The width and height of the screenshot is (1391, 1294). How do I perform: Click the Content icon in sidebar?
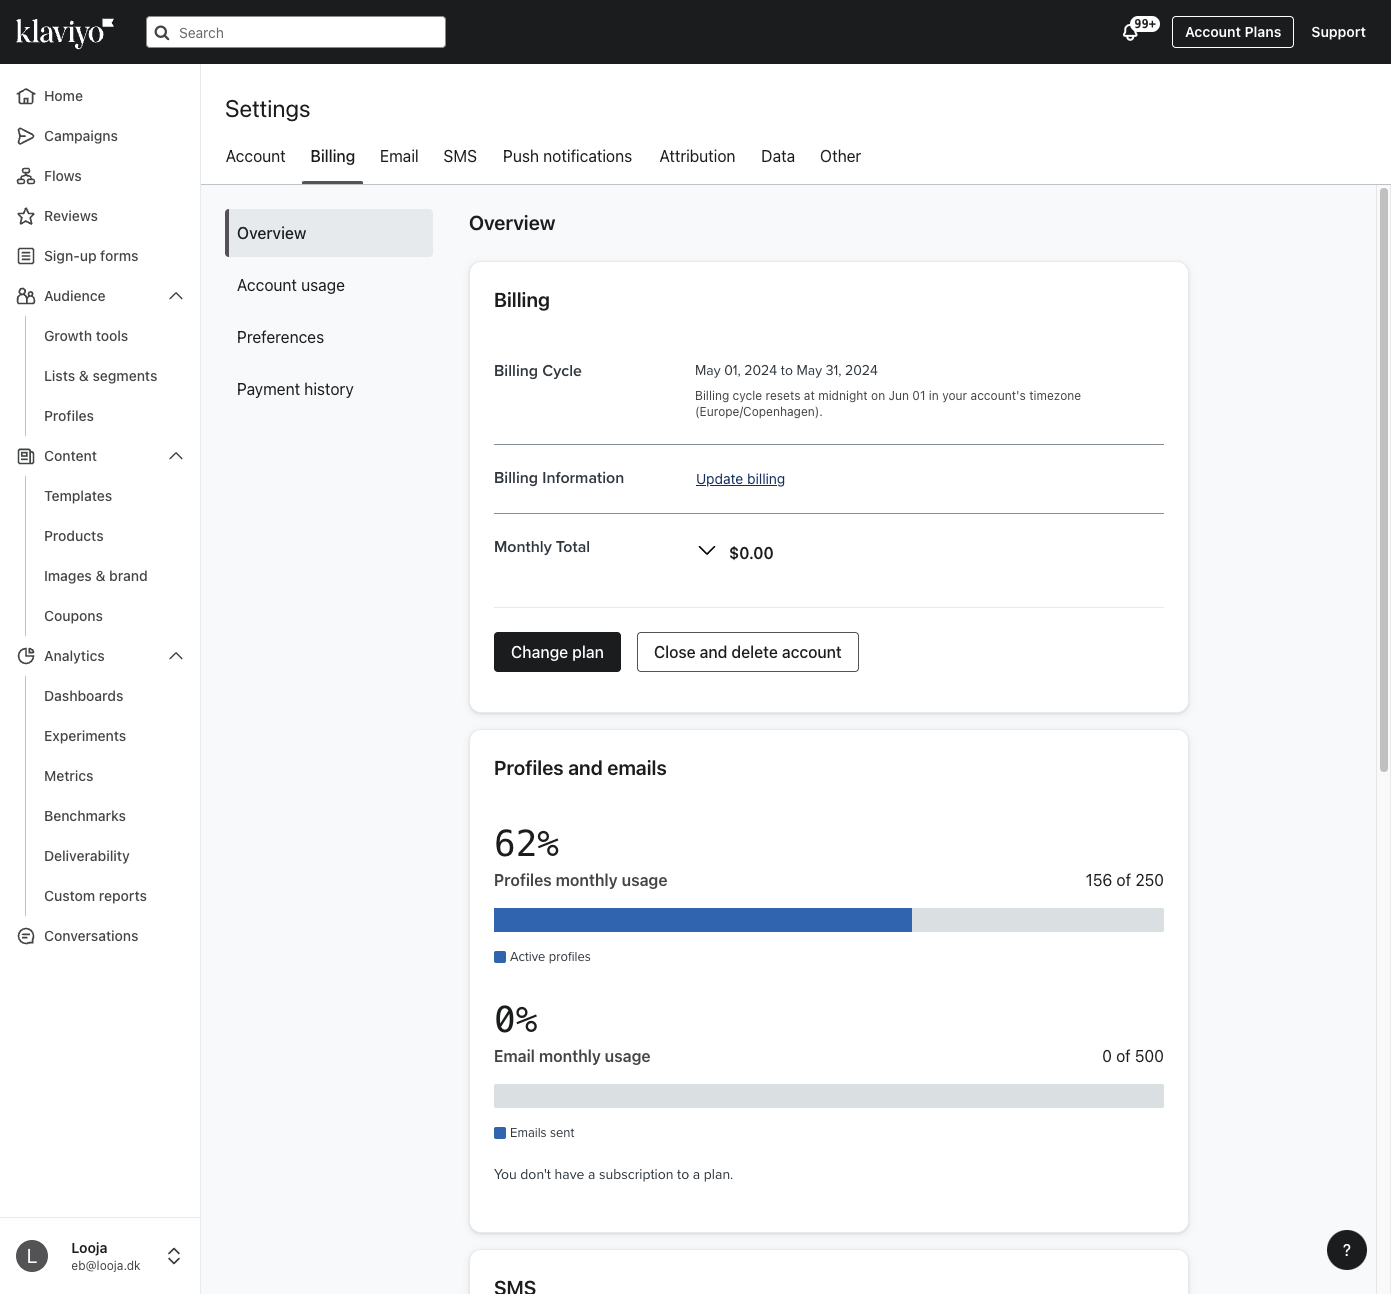coord(26,456)
